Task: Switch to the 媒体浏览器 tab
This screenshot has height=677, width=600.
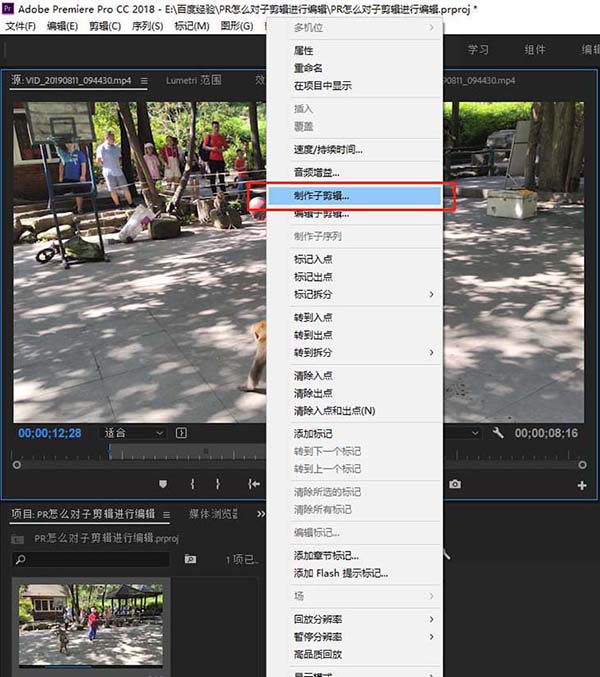Action: pyautogui.click(x=213, y=514)
